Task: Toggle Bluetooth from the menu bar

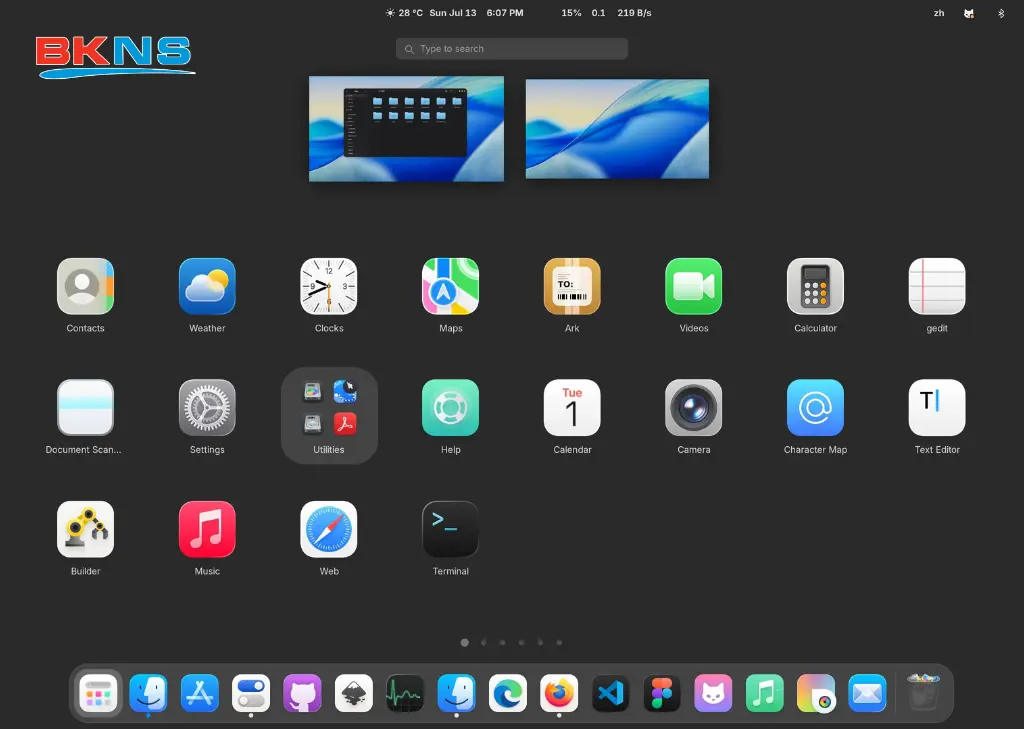Action: 1001,13
